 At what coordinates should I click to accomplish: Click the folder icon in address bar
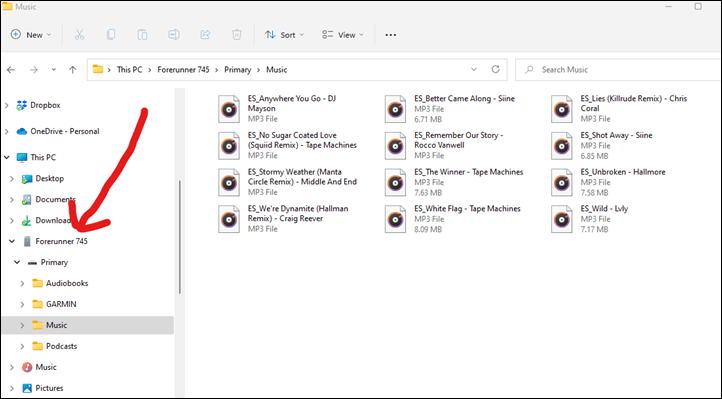98,69
